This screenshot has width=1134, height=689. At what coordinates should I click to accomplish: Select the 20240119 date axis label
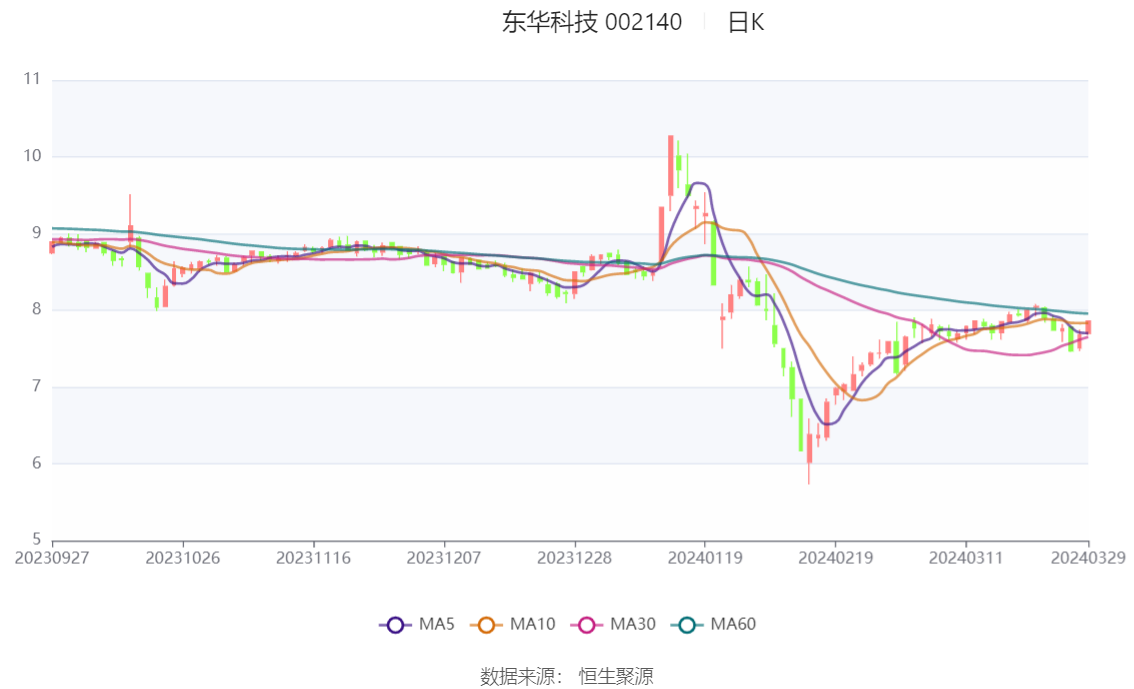pos(705,558)
